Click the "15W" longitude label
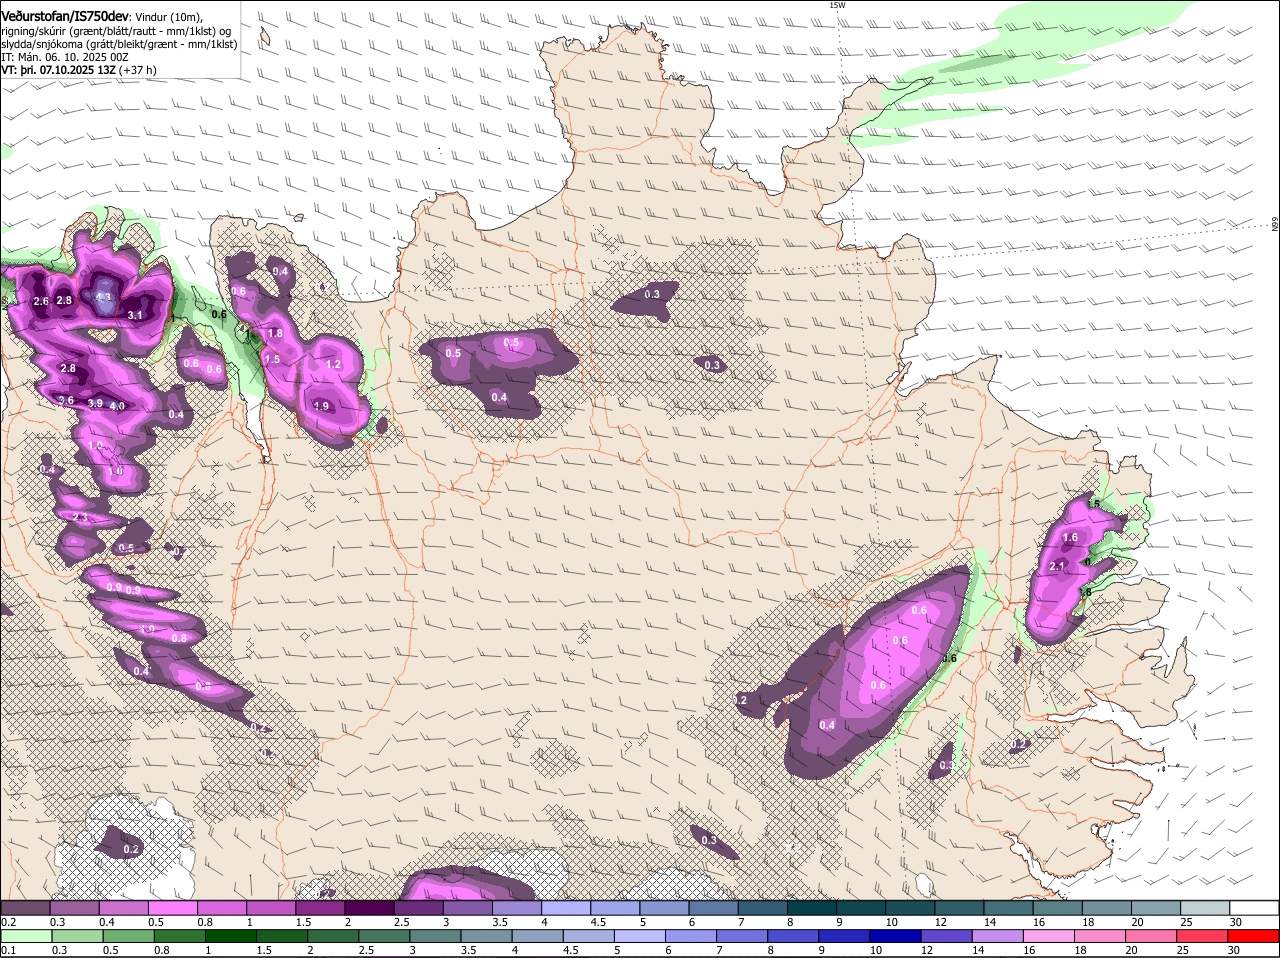Screen dimensions: 1280x958 tap(837, 5)
